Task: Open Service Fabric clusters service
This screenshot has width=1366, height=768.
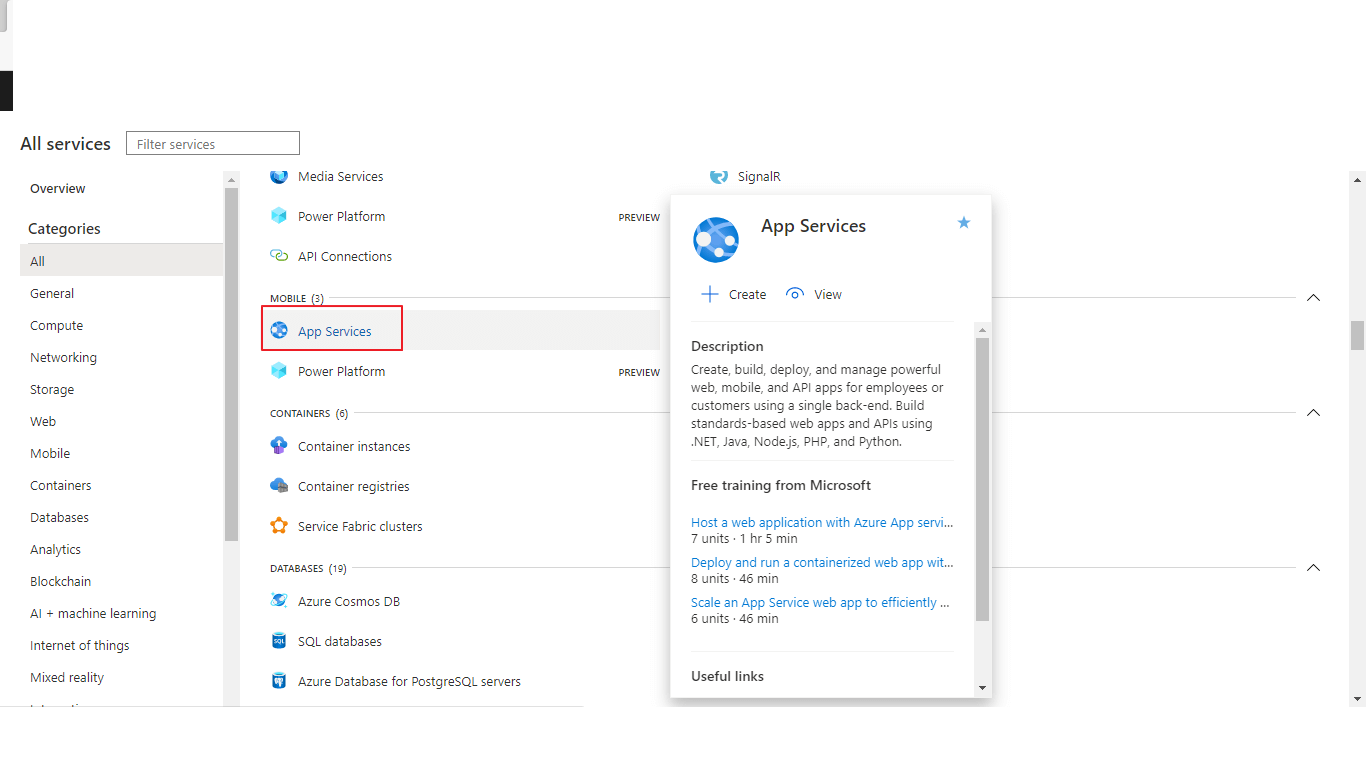Action: [x=360, y=526]
